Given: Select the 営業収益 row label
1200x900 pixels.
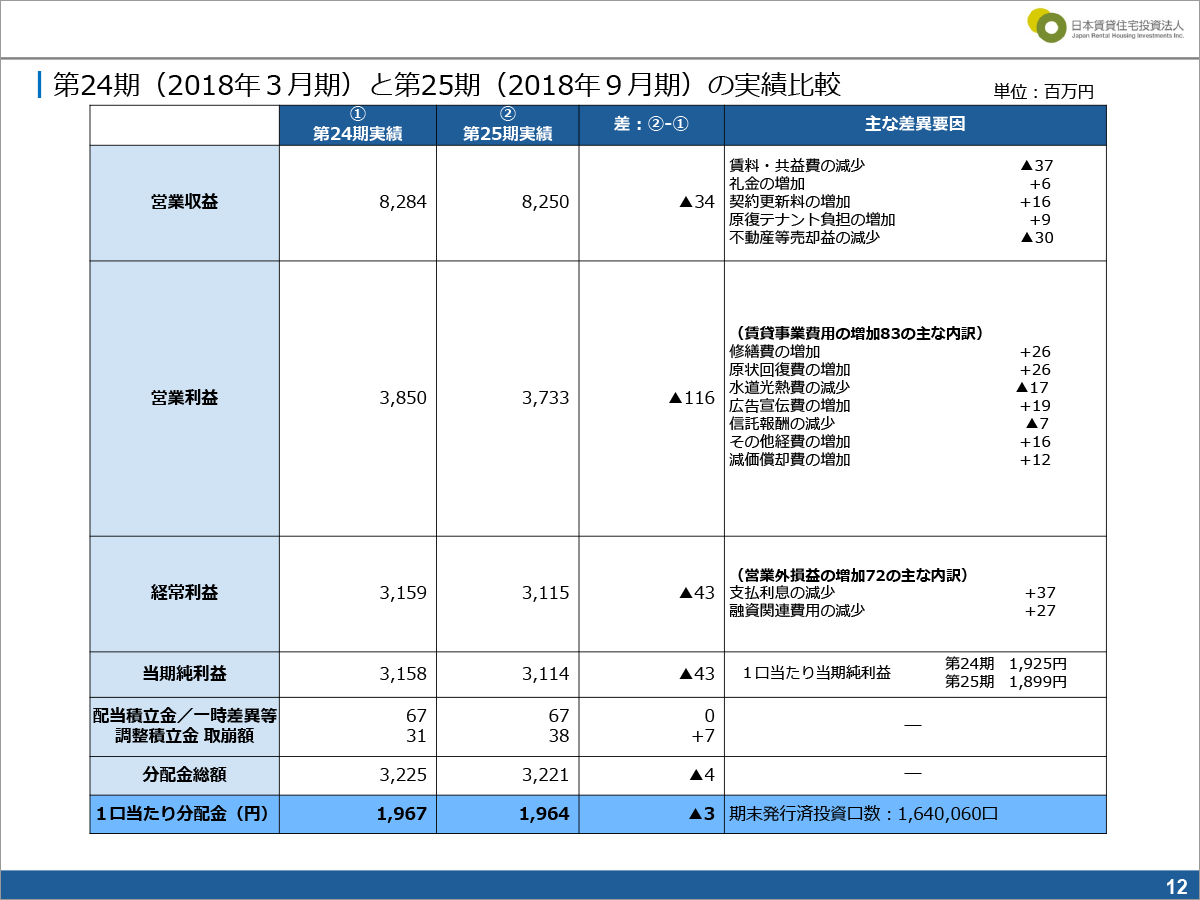Looking at the screenshot, I should tap(184, 202).
